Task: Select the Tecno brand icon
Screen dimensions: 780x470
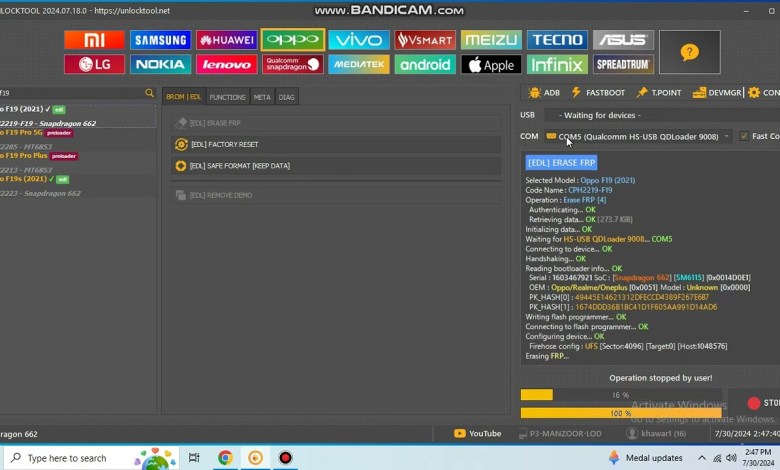Action: (557, 40)
